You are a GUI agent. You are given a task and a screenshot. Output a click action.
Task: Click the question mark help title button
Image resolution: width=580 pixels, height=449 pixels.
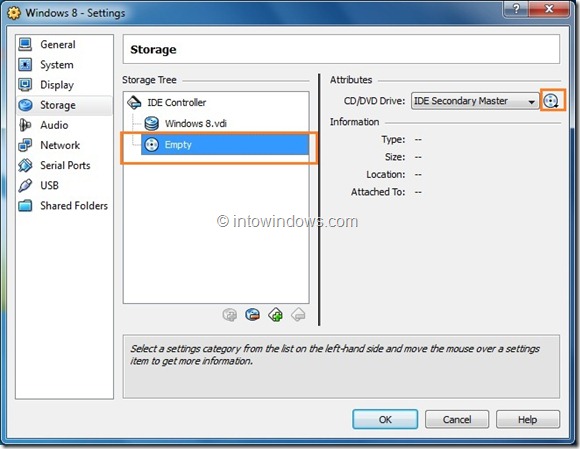(x=516, y=9)
